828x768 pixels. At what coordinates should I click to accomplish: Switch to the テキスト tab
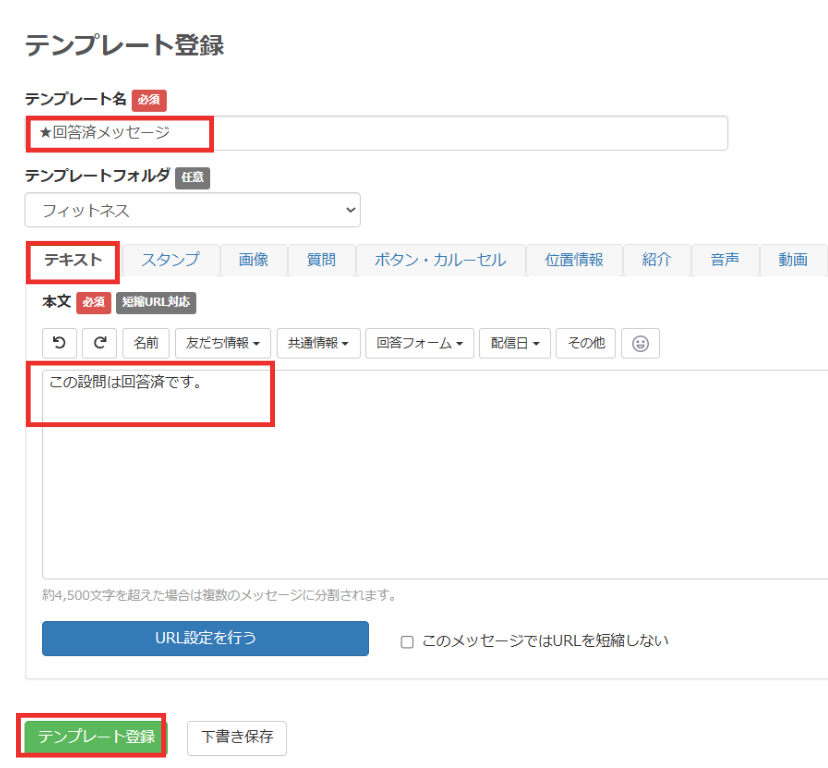(73, 260)
